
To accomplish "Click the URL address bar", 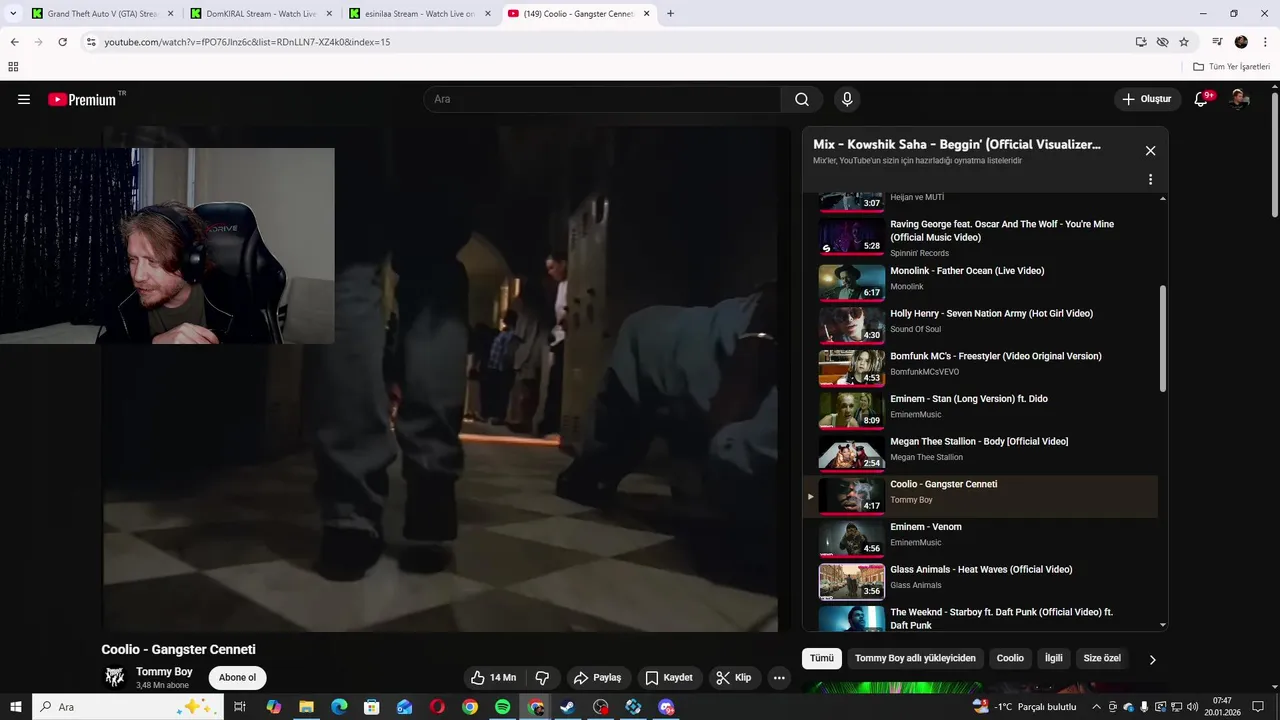I will (600, 42).
